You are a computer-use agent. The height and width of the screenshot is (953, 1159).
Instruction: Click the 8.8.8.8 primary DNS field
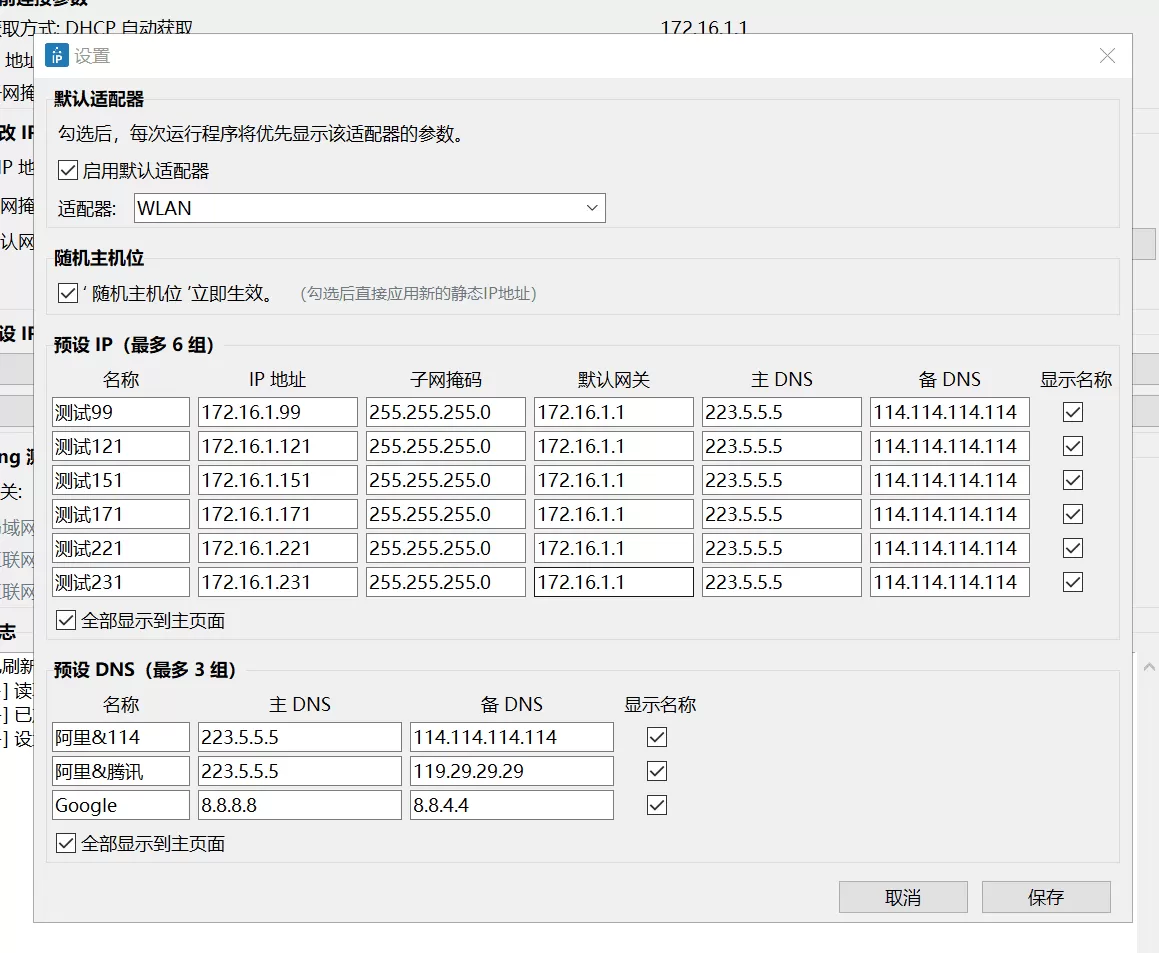tap(299, 805)
